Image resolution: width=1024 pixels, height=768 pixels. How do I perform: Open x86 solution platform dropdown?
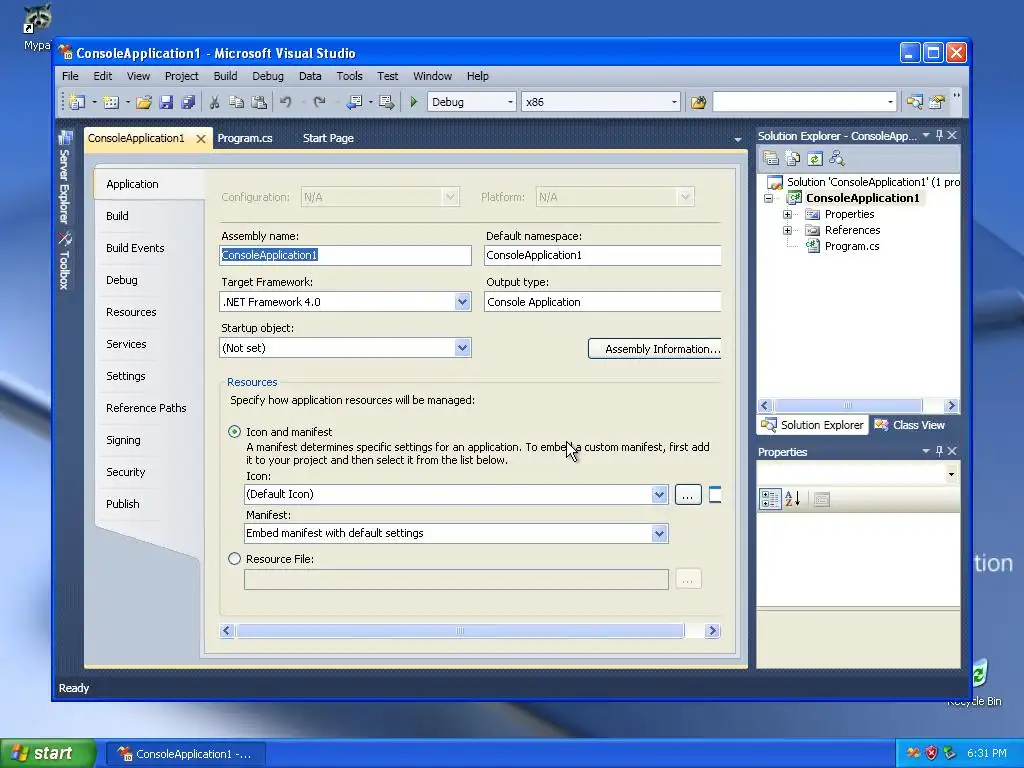click(674, 102)
